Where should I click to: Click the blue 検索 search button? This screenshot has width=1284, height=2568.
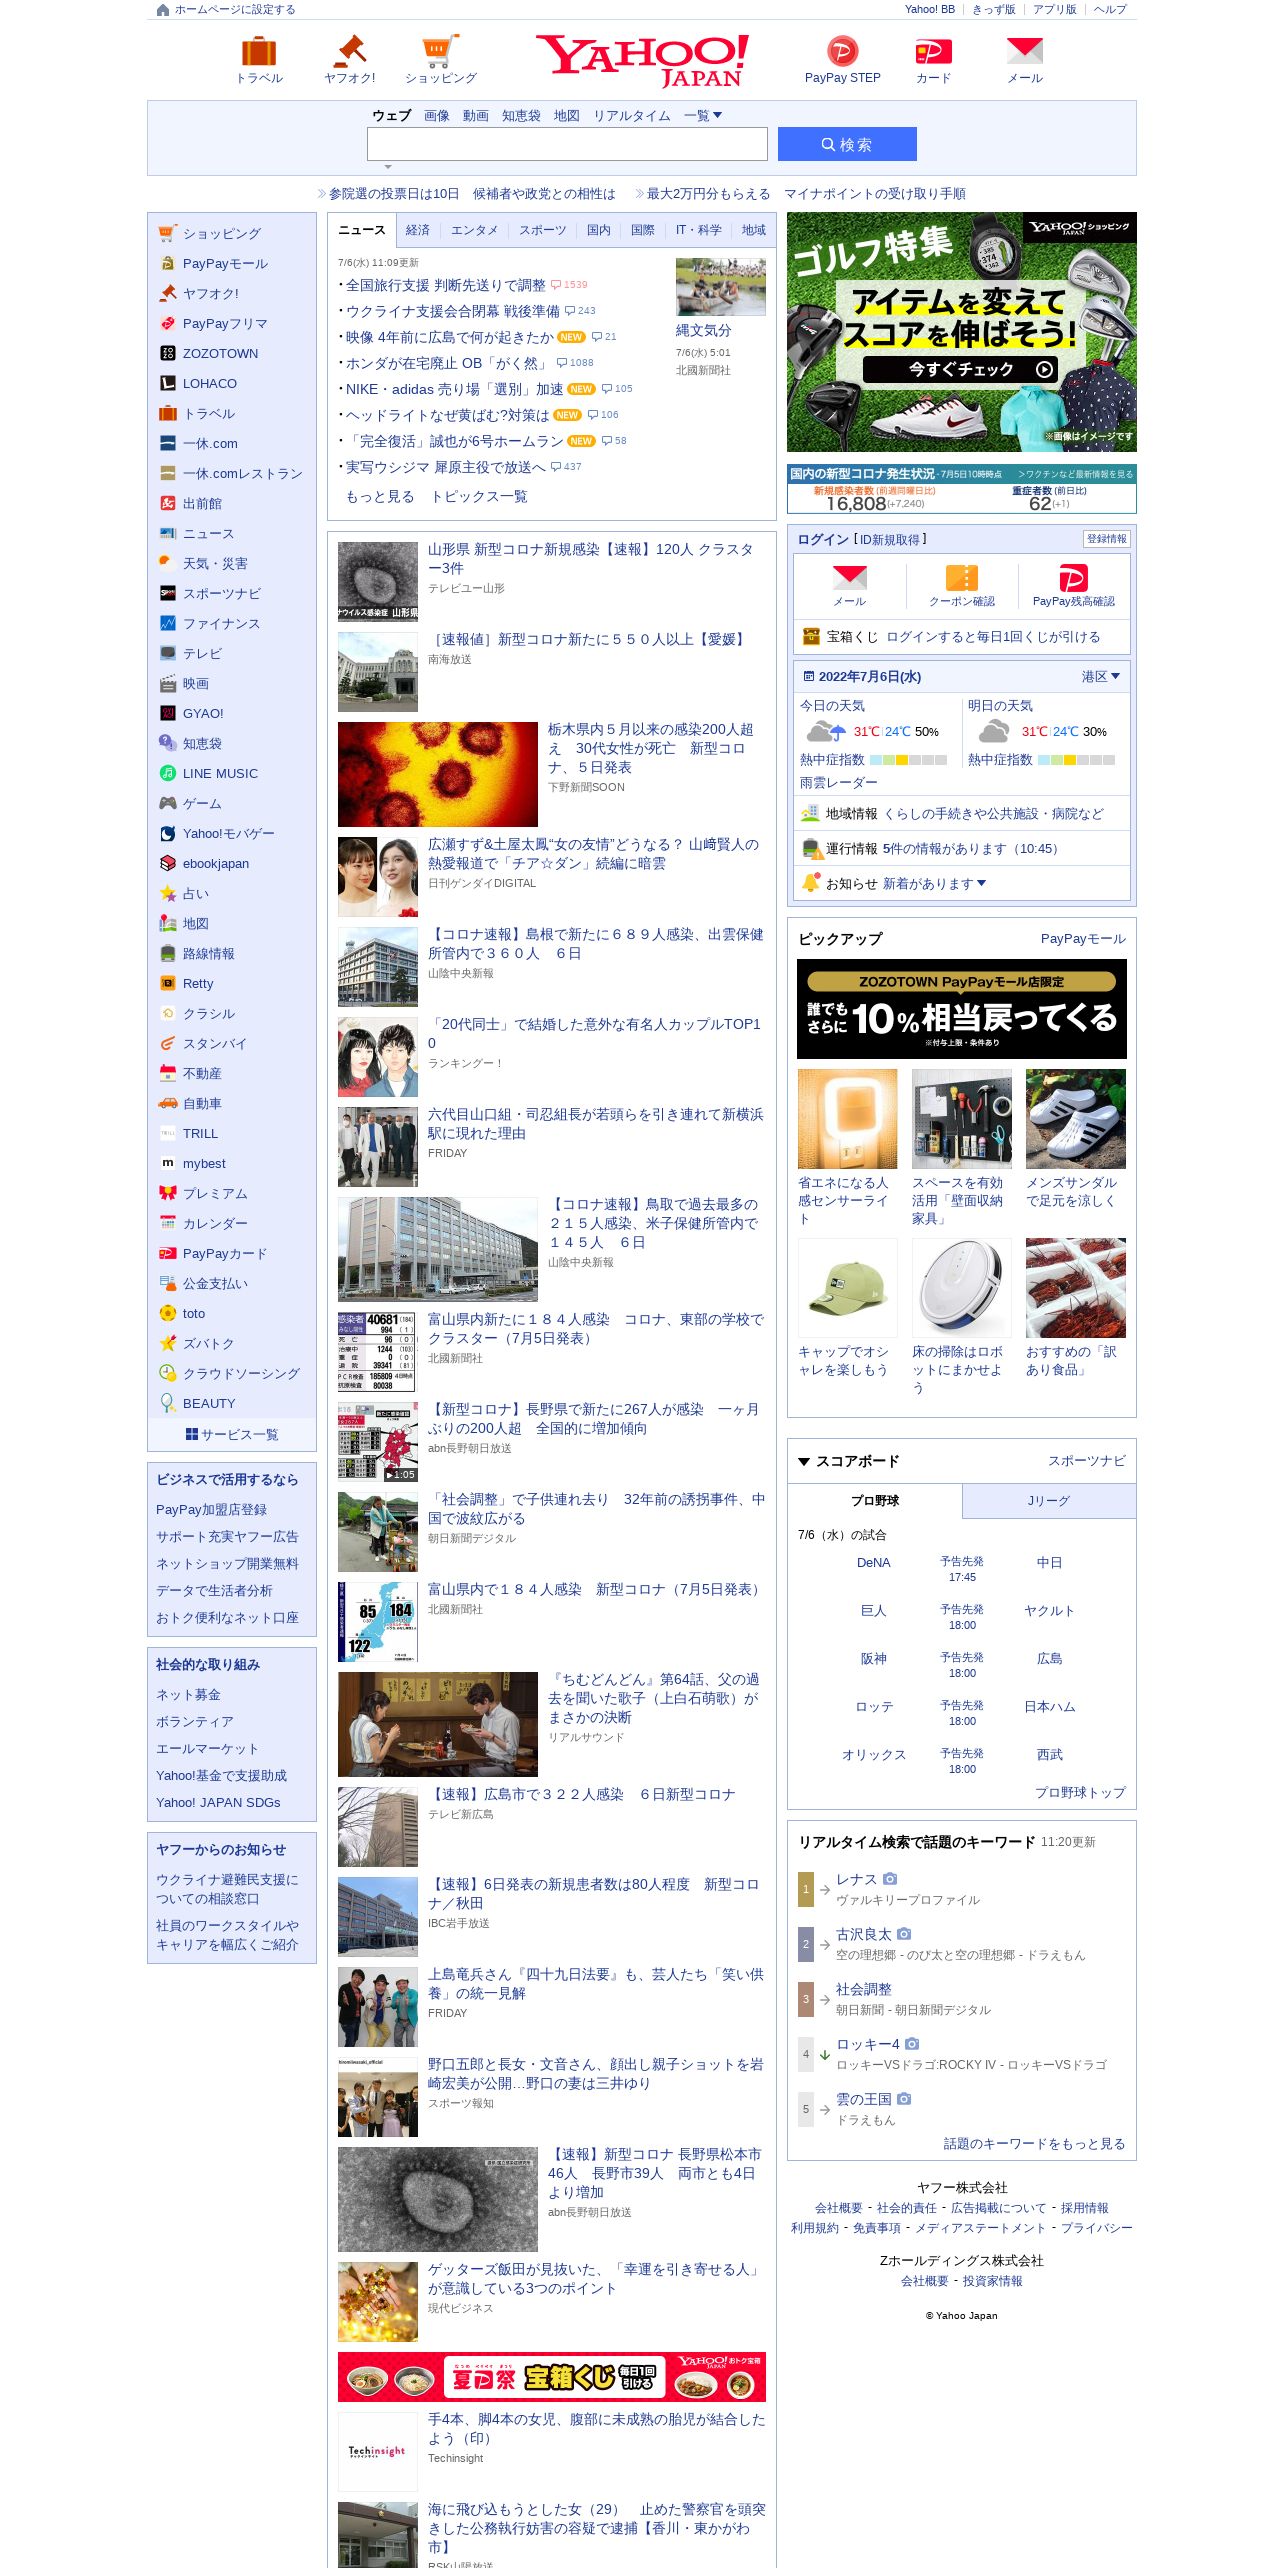847,144
